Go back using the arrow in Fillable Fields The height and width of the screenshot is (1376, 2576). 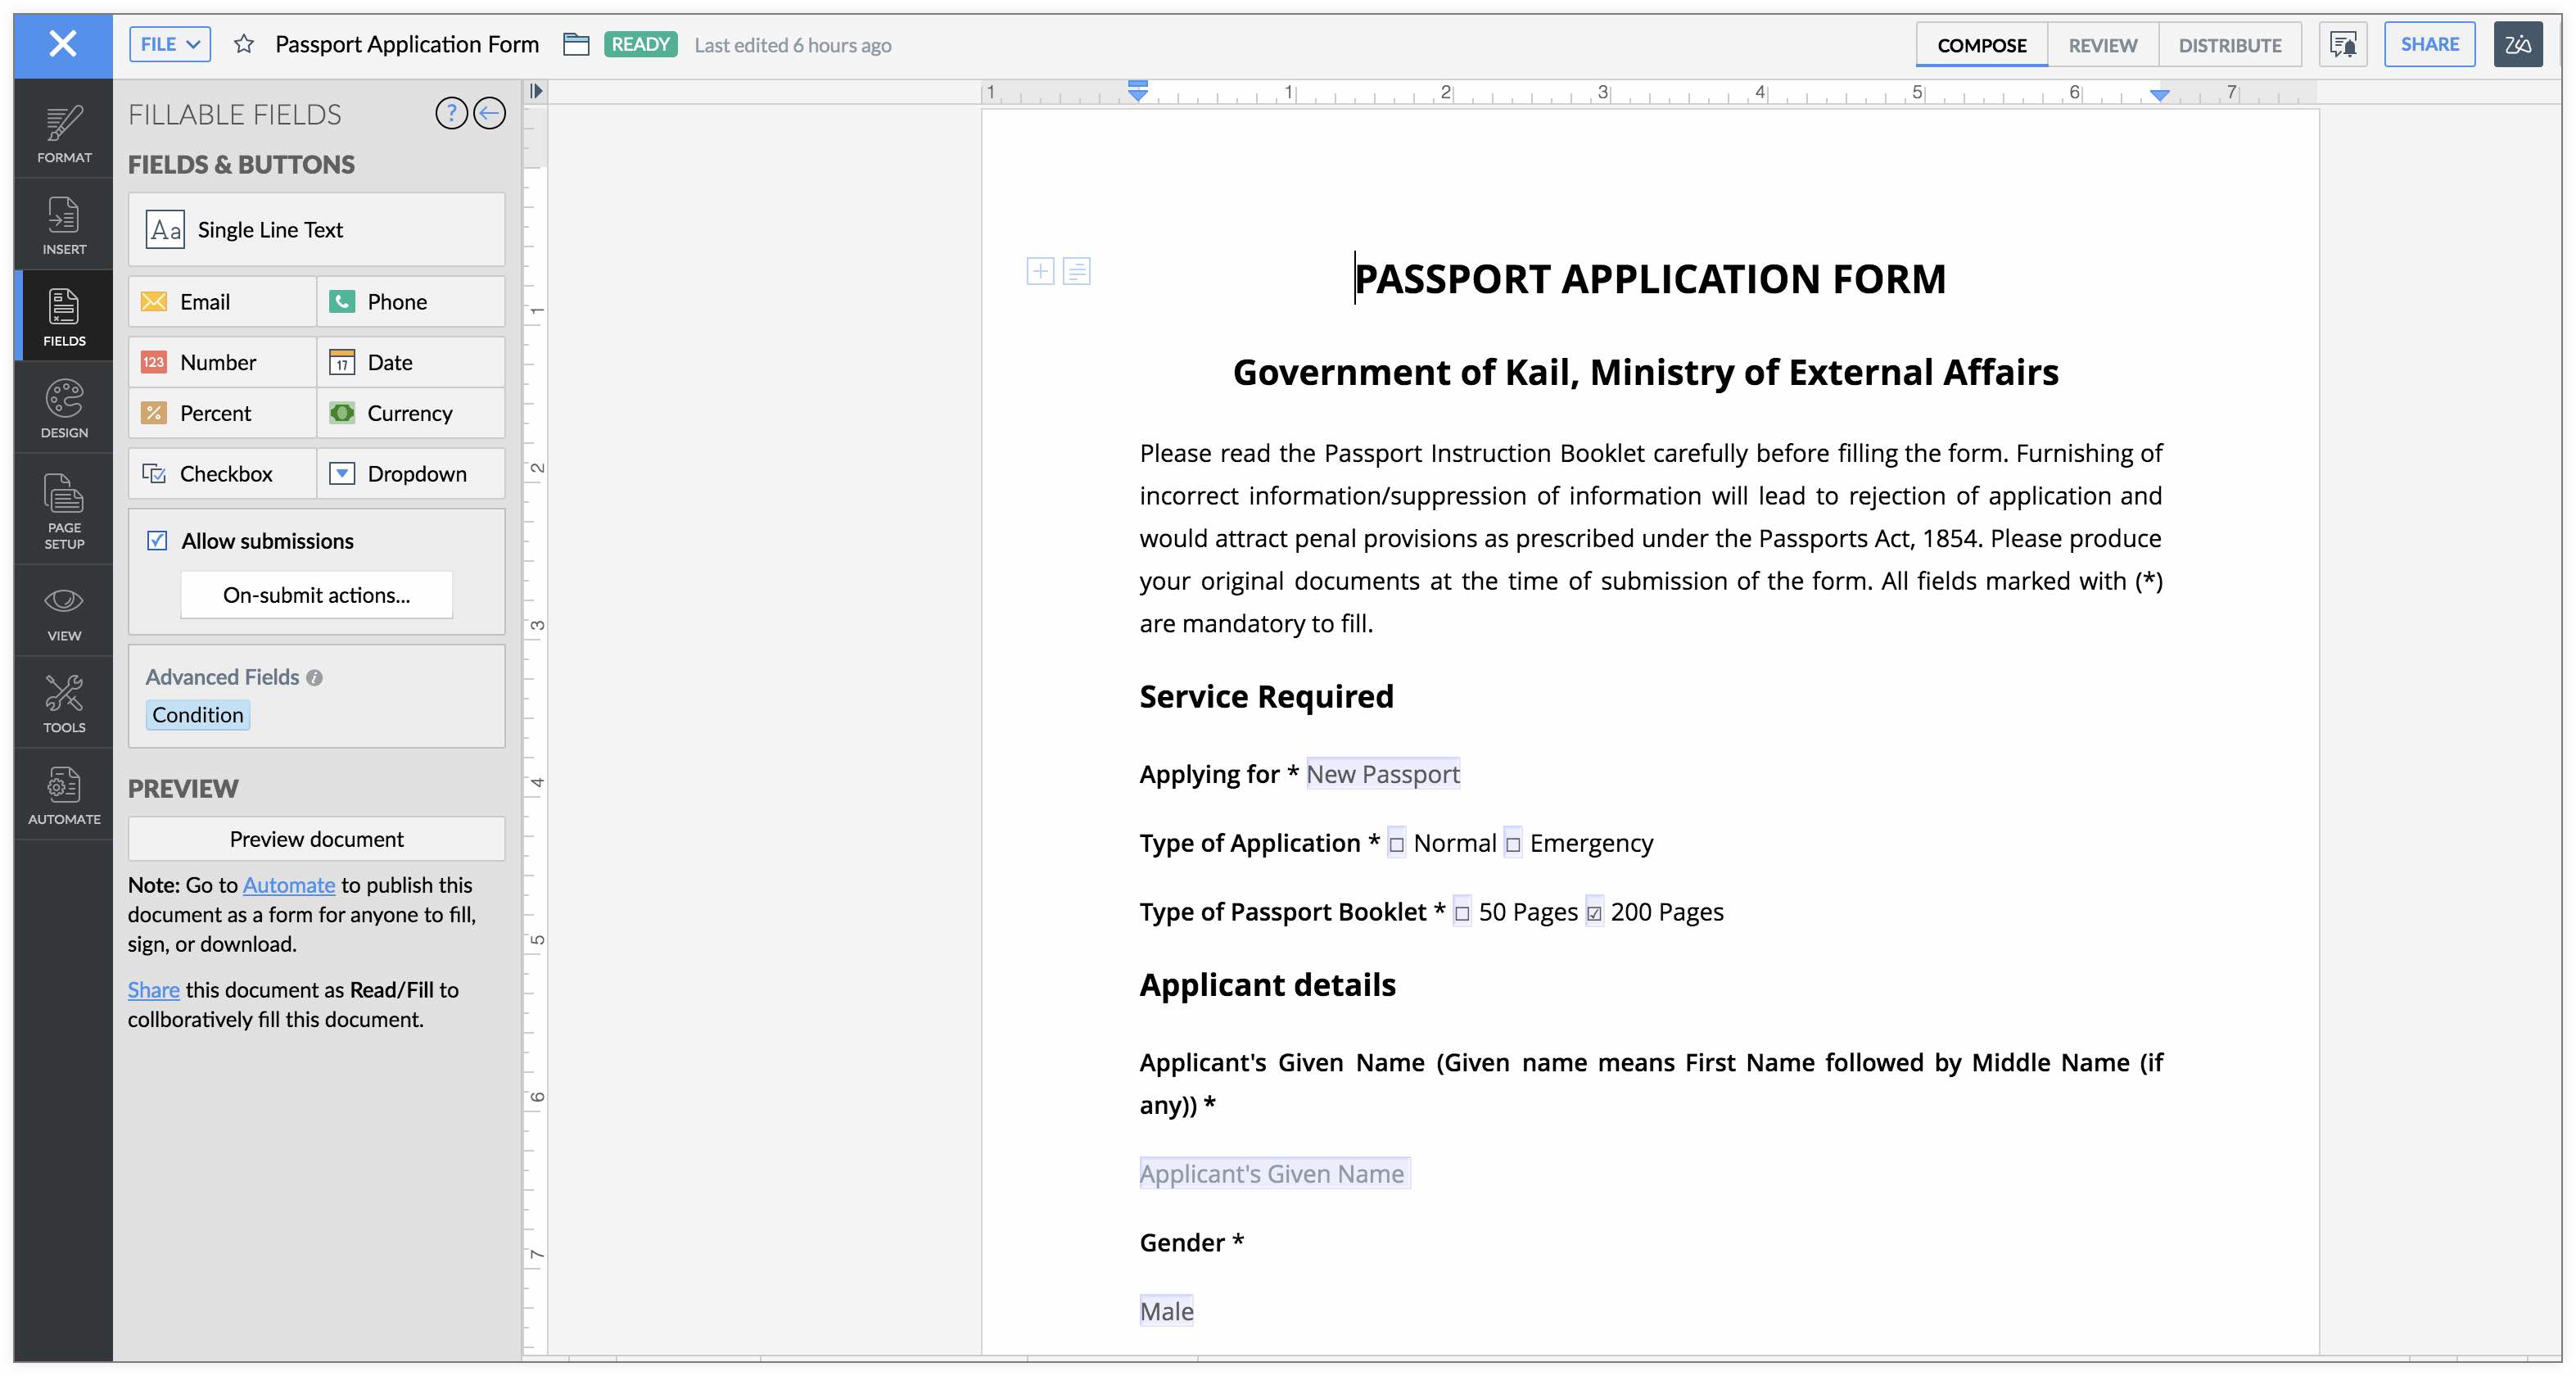click(x=489, y=113)
